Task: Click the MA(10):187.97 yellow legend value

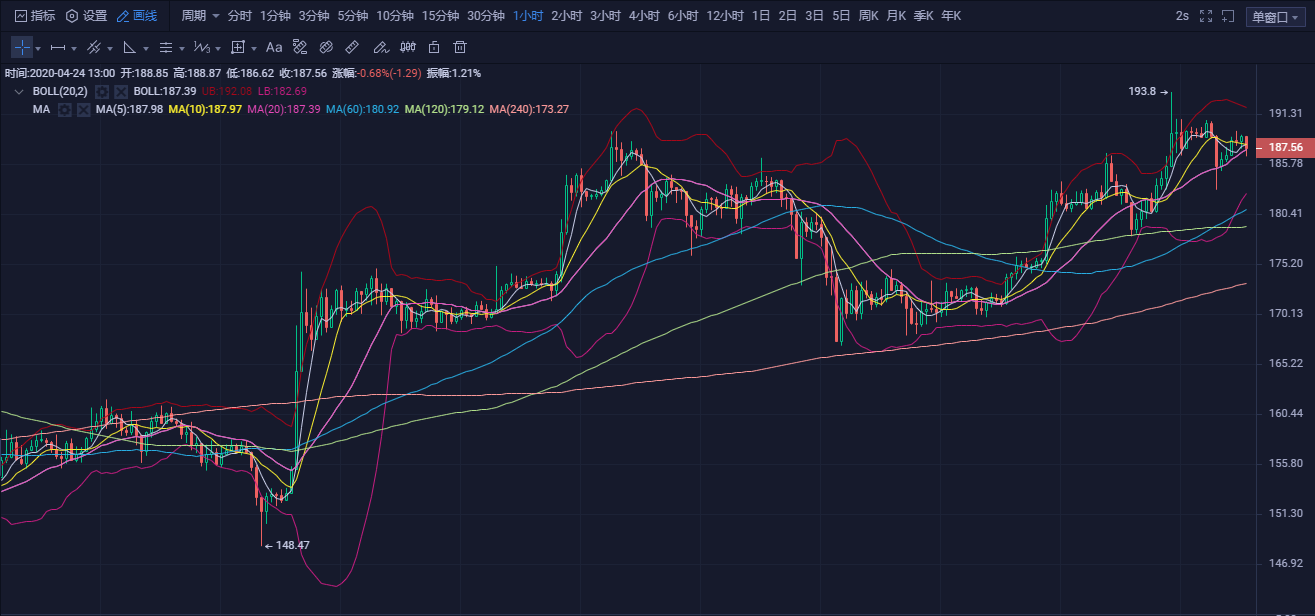Action: 205,109
